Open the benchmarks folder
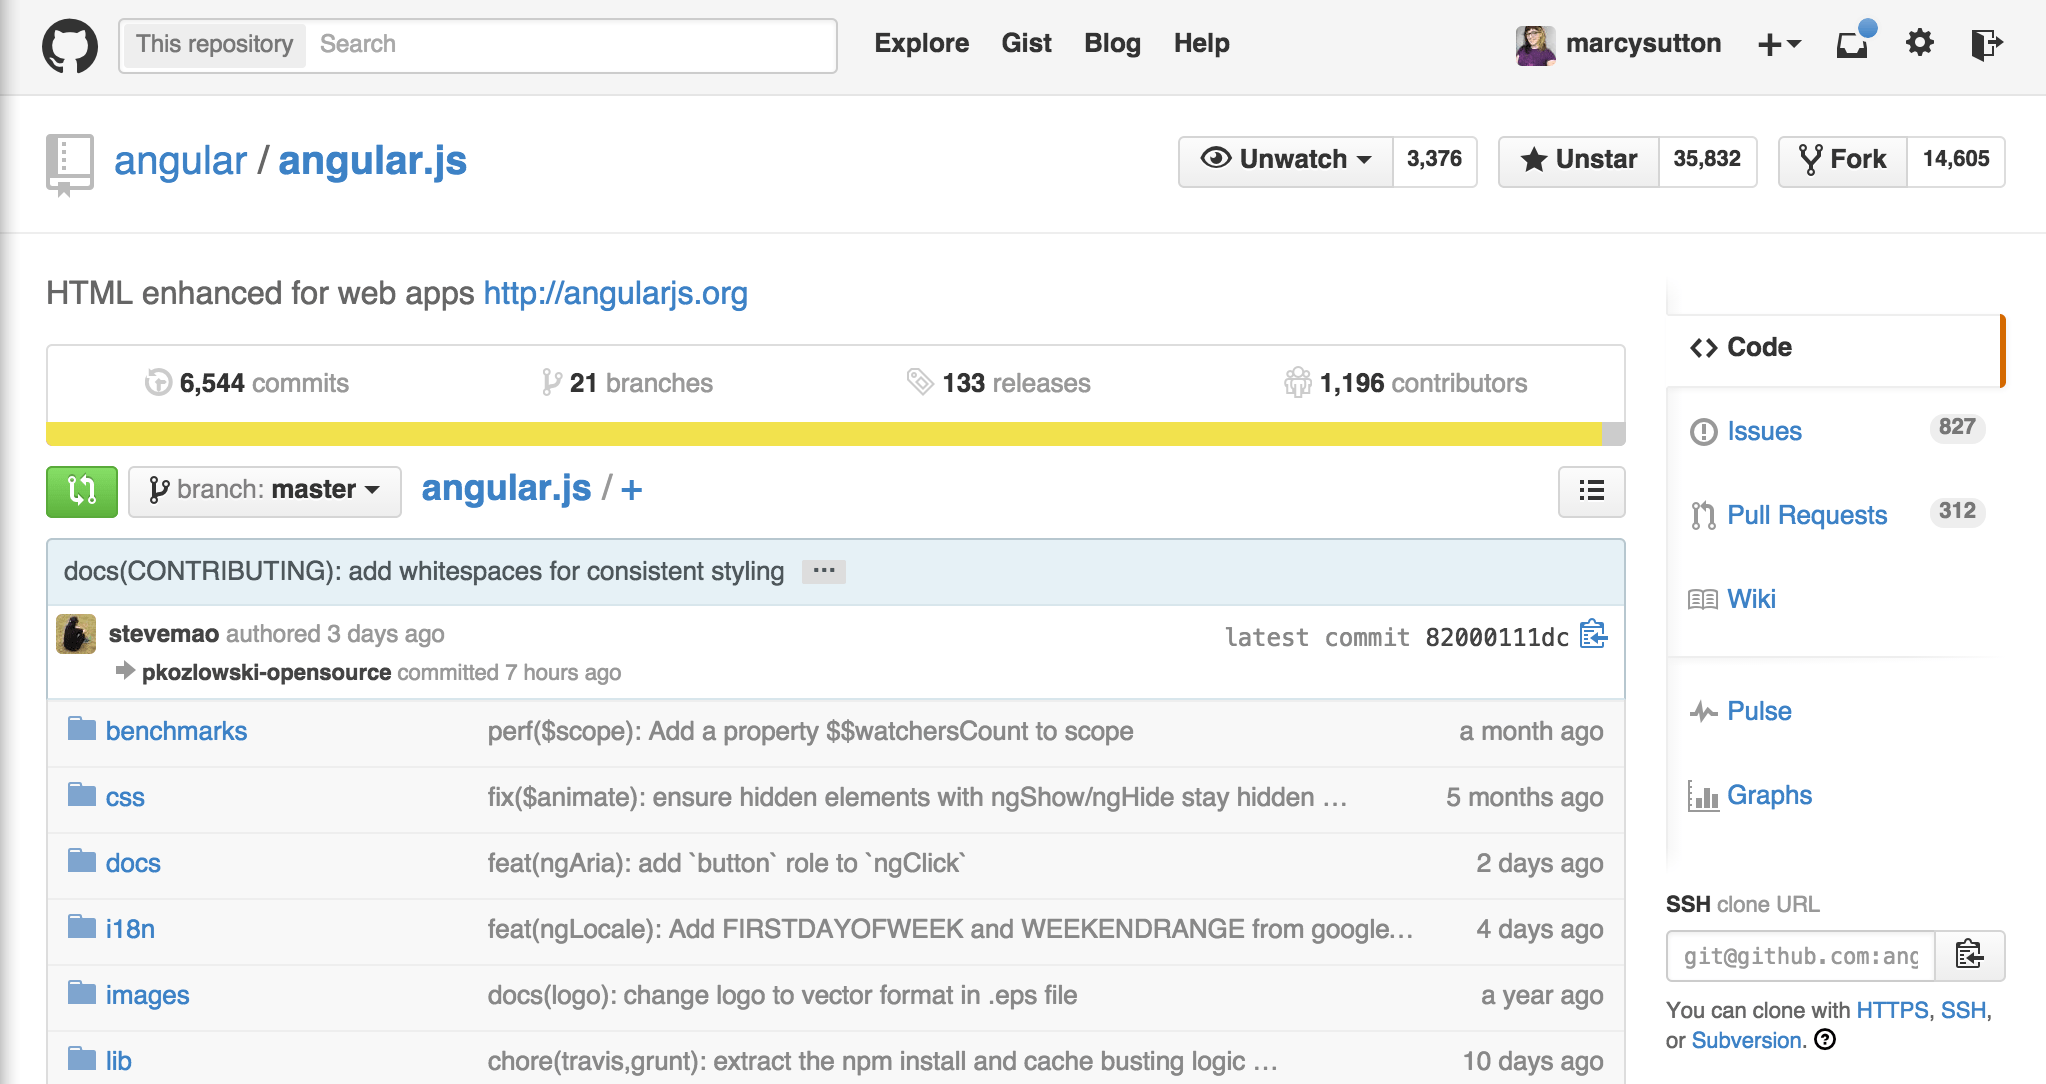Viewport: 2046px width, 1084px height. (176, 731)
